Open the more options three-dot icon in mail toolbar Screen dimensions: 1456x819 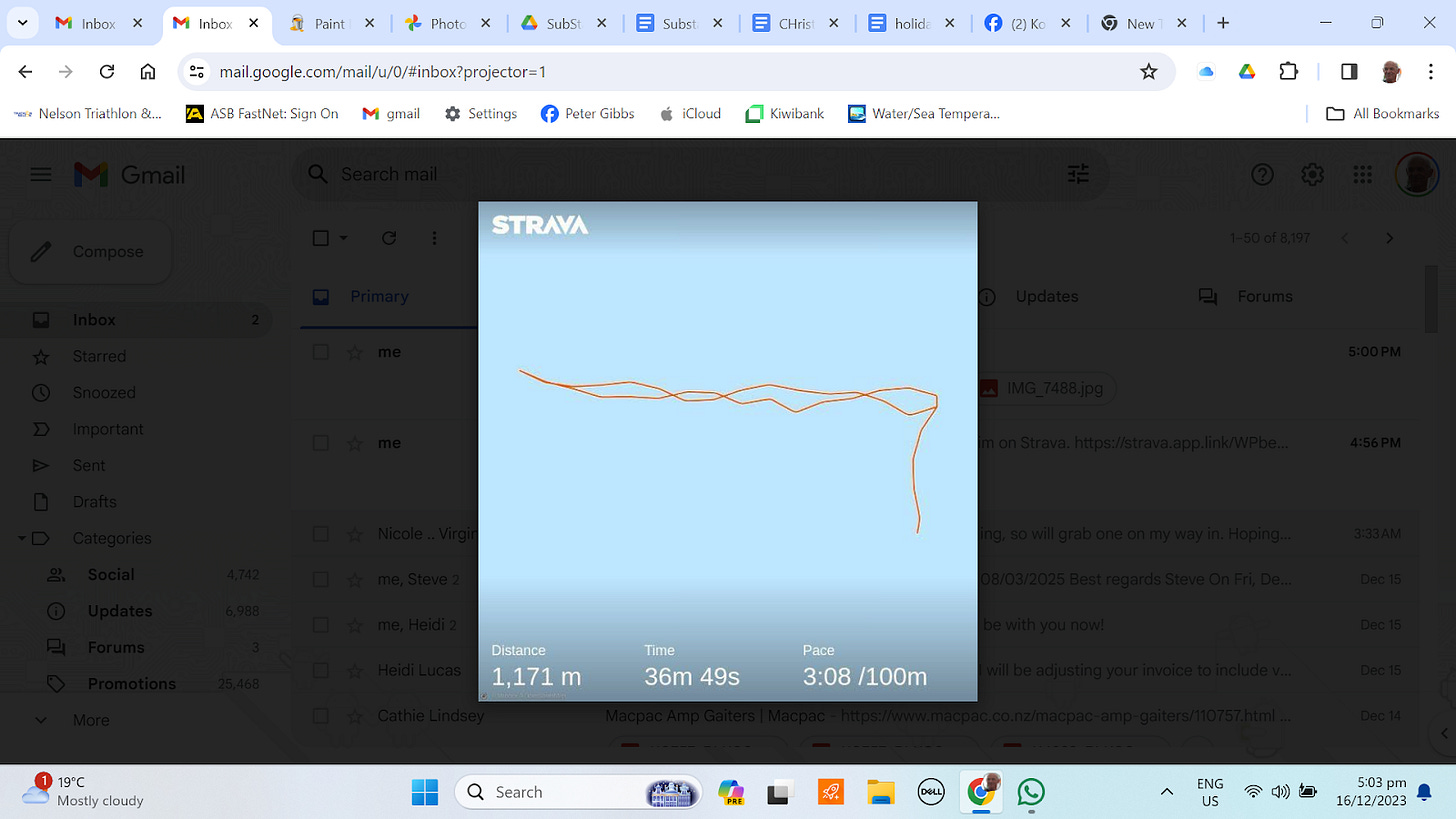434,238
